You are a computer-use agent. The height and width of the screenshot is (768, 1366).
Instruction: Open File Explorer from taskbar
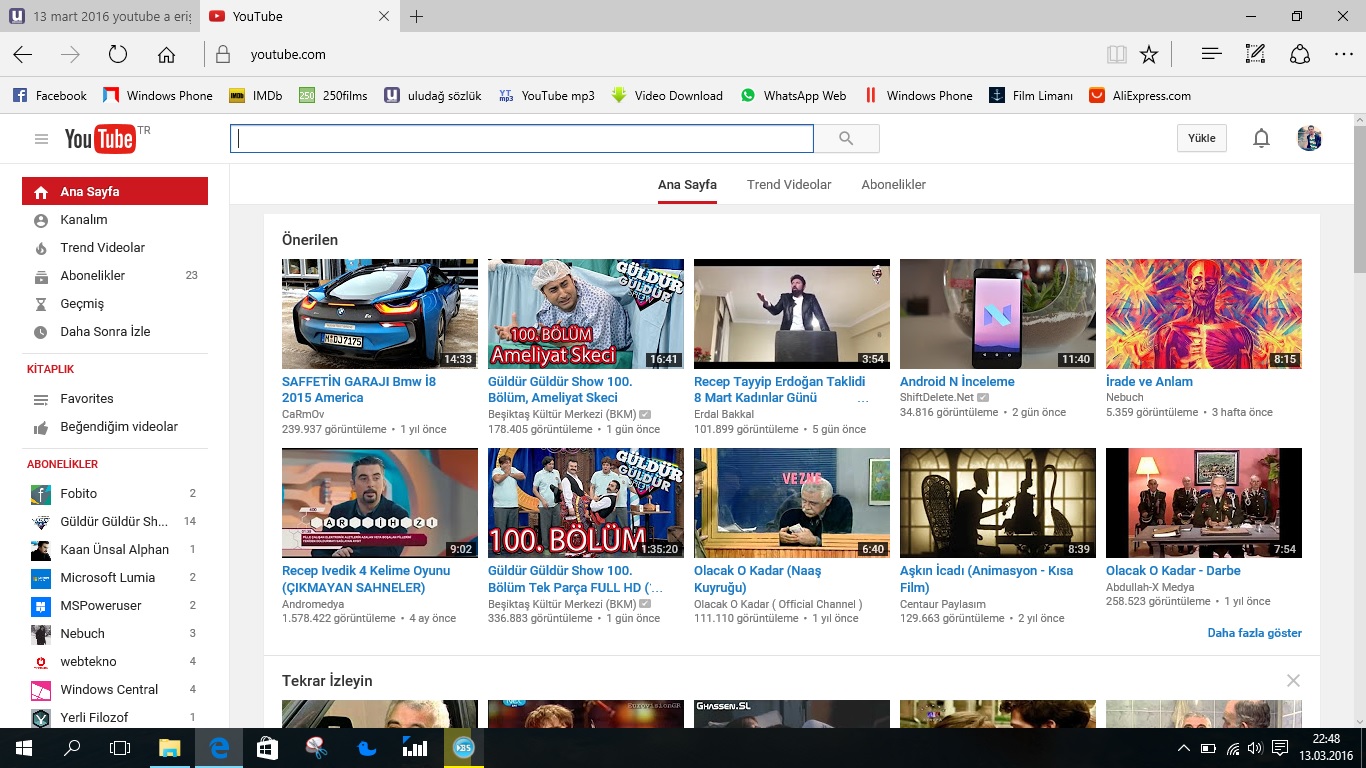click(169, 748)
